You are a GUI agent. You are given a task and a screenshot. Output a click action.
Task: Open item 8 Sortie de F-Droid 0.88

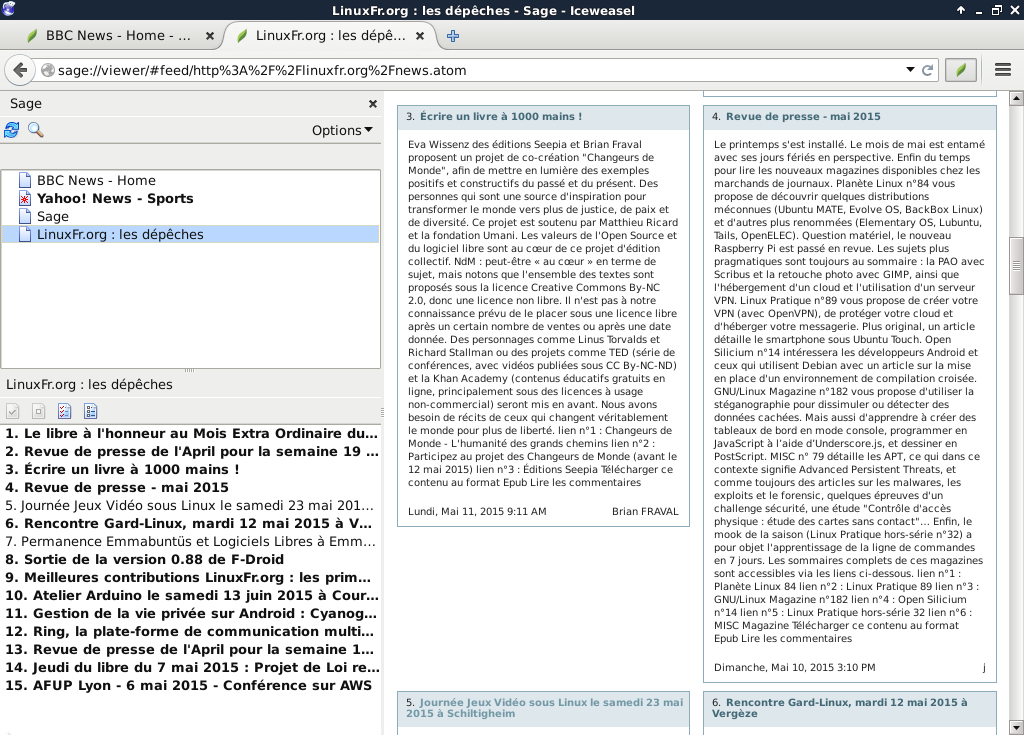tap(191, 559)
